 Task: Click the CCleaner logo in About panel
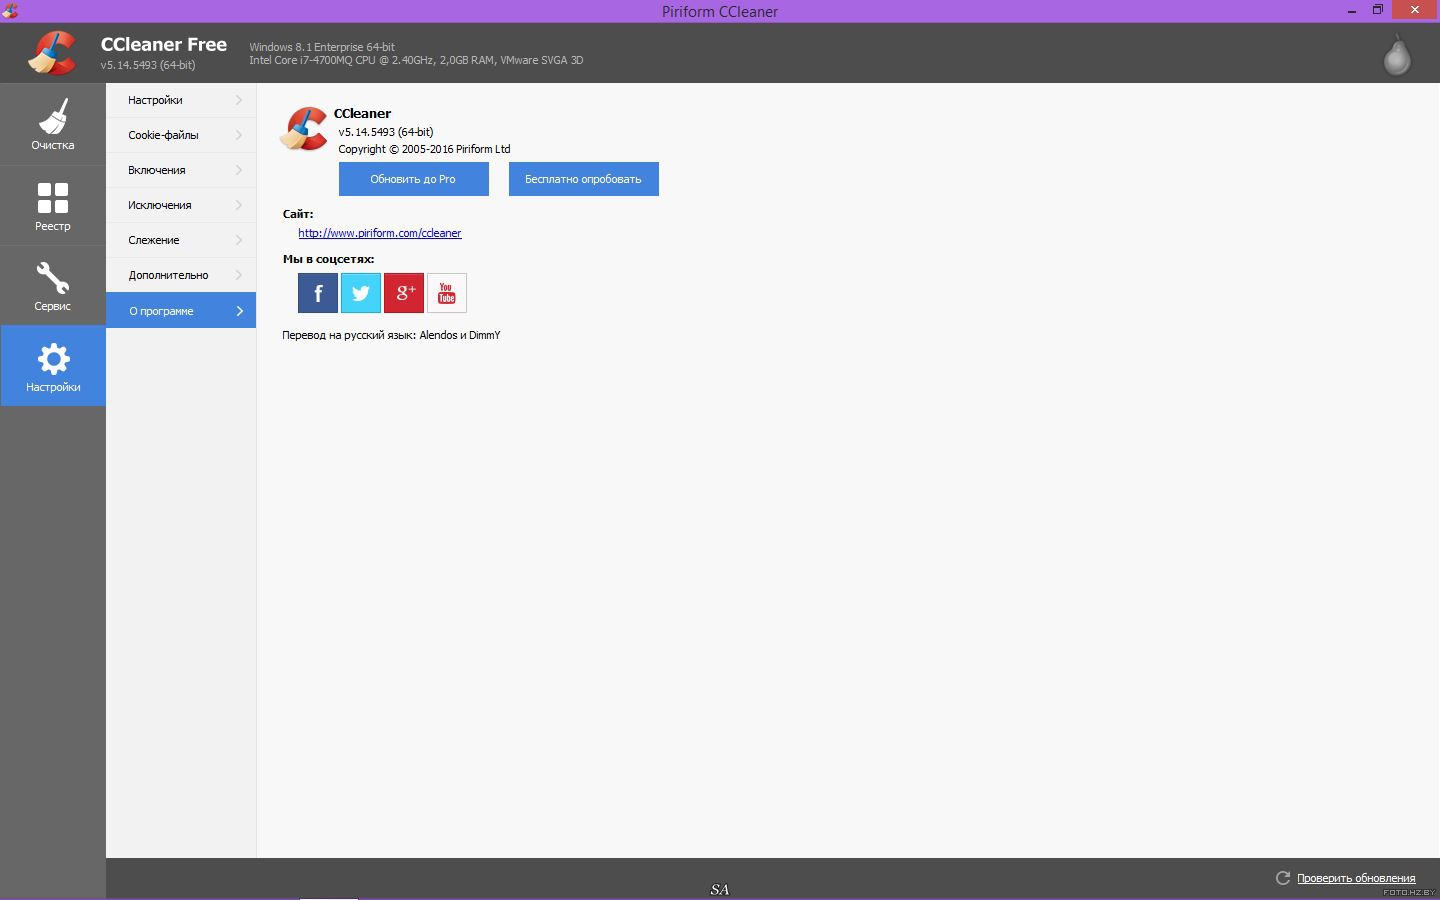304,129
